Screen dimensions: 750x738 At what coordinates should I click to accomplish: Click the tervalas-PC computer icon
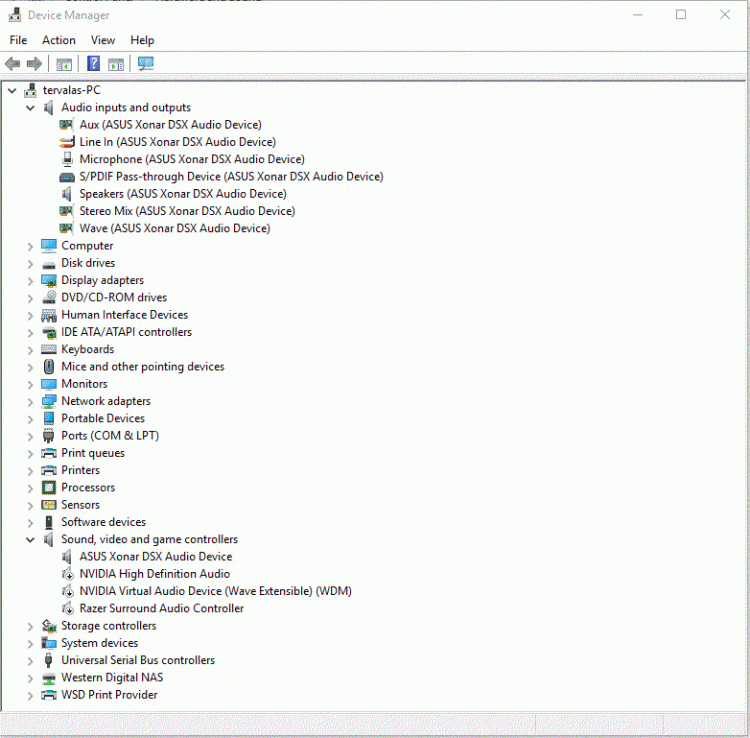(31, 90)
